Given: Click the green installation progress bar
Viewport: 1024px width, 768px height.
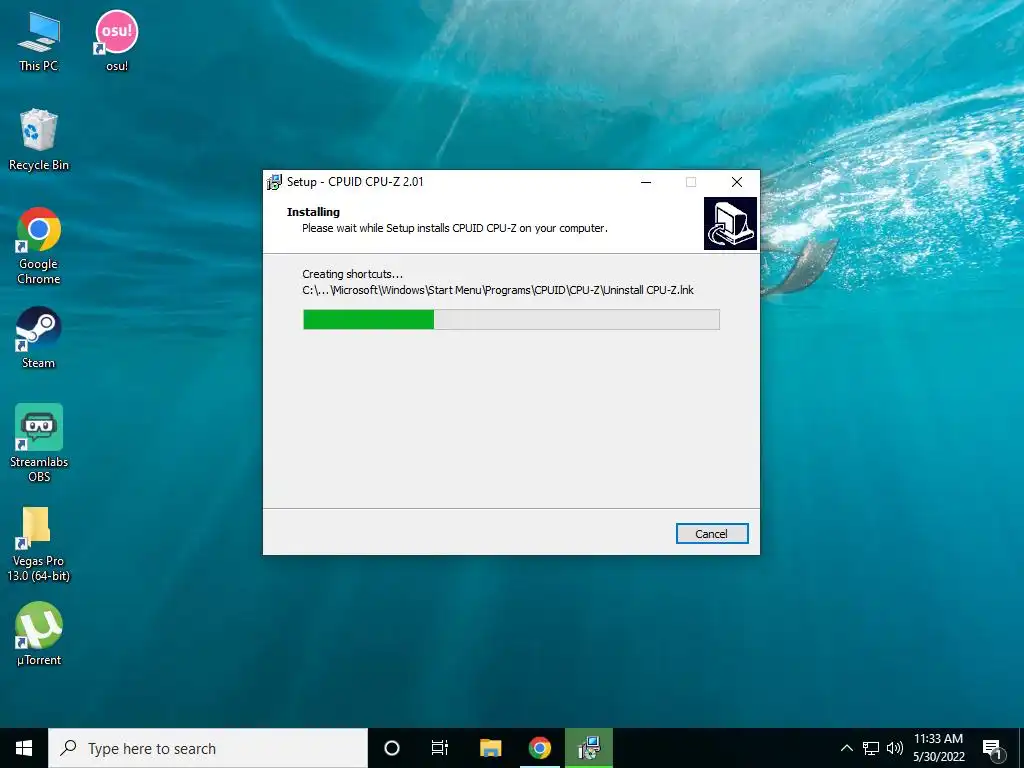Looking at the screenshot, I should [511, 319].
